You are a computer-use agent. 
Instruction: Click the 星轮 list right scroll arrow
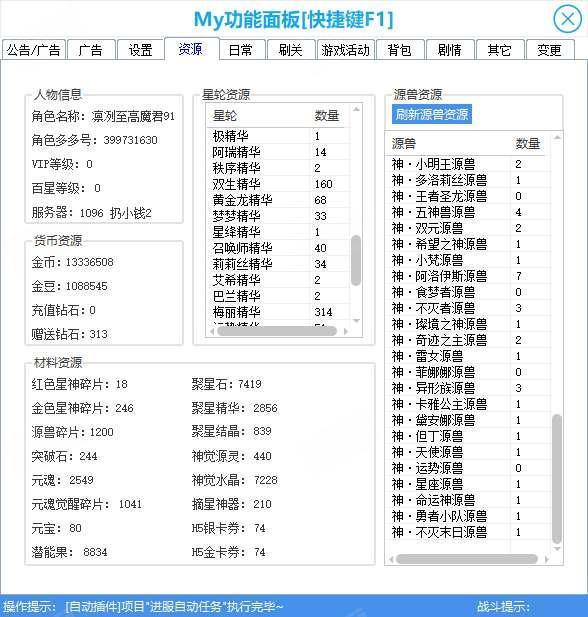coord(346,331)
